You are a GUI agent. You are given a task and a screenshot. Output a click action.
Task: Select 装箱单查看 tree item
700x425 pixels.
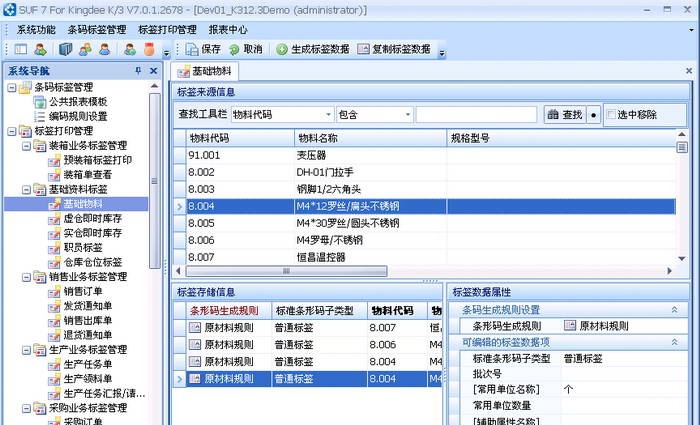point(88,175)
